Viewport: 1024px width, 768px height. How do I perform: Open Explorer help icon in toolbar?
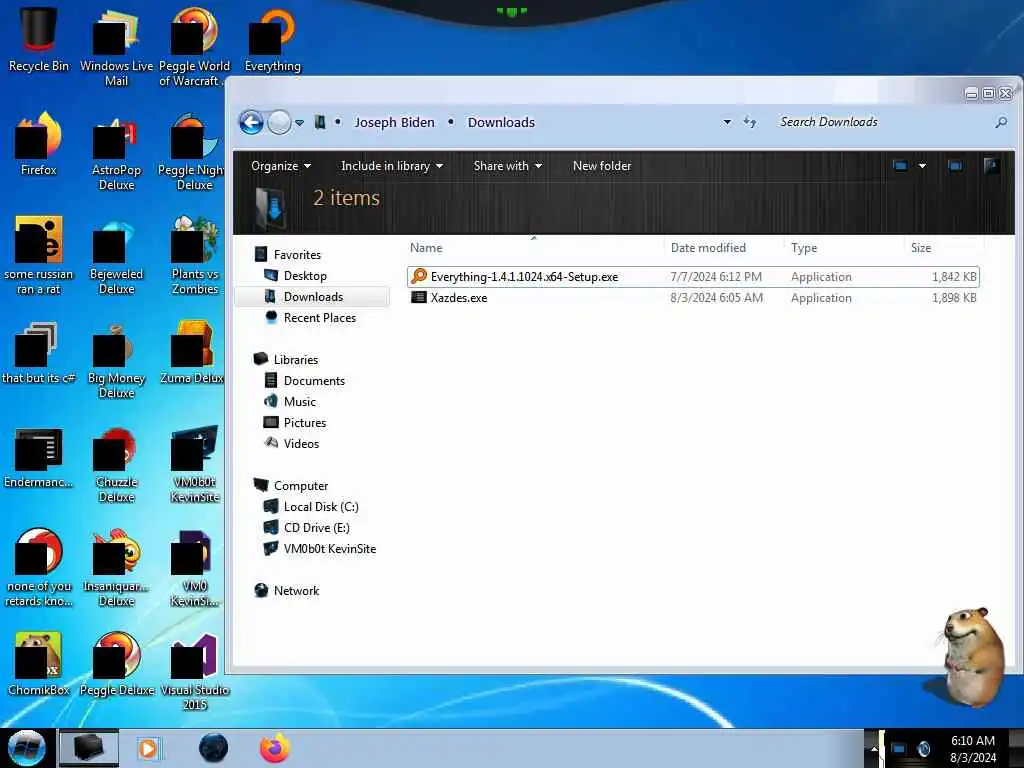991,166
